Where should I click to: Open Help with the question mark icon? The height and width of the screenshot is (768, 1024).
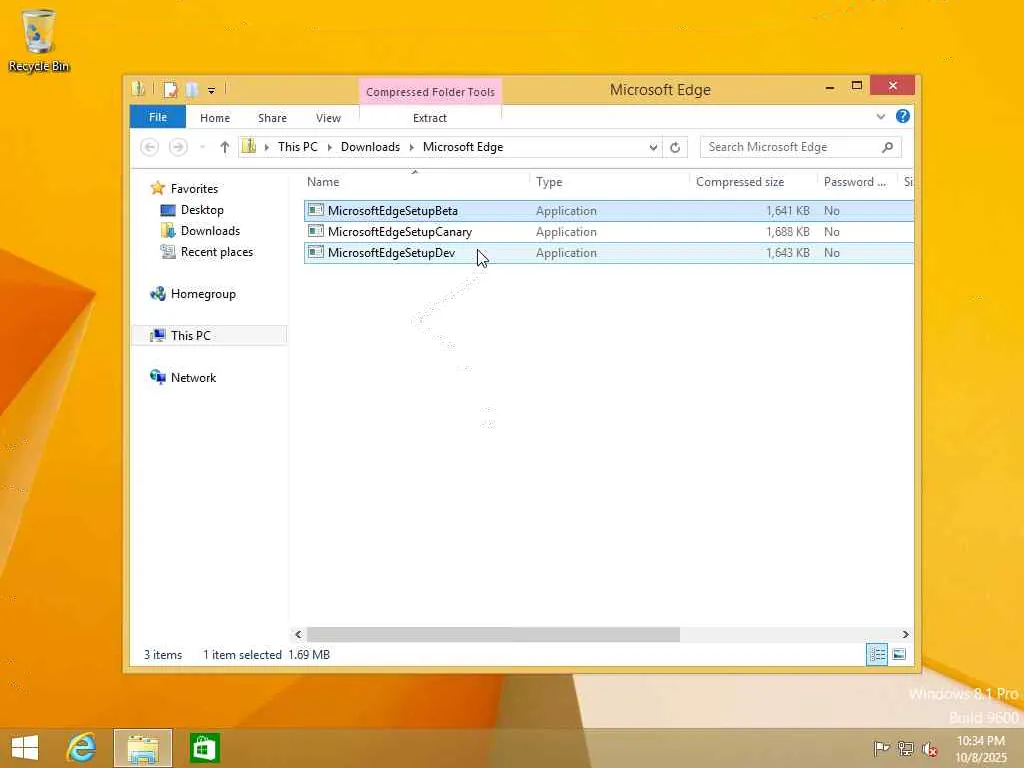(x=903, y=116)
